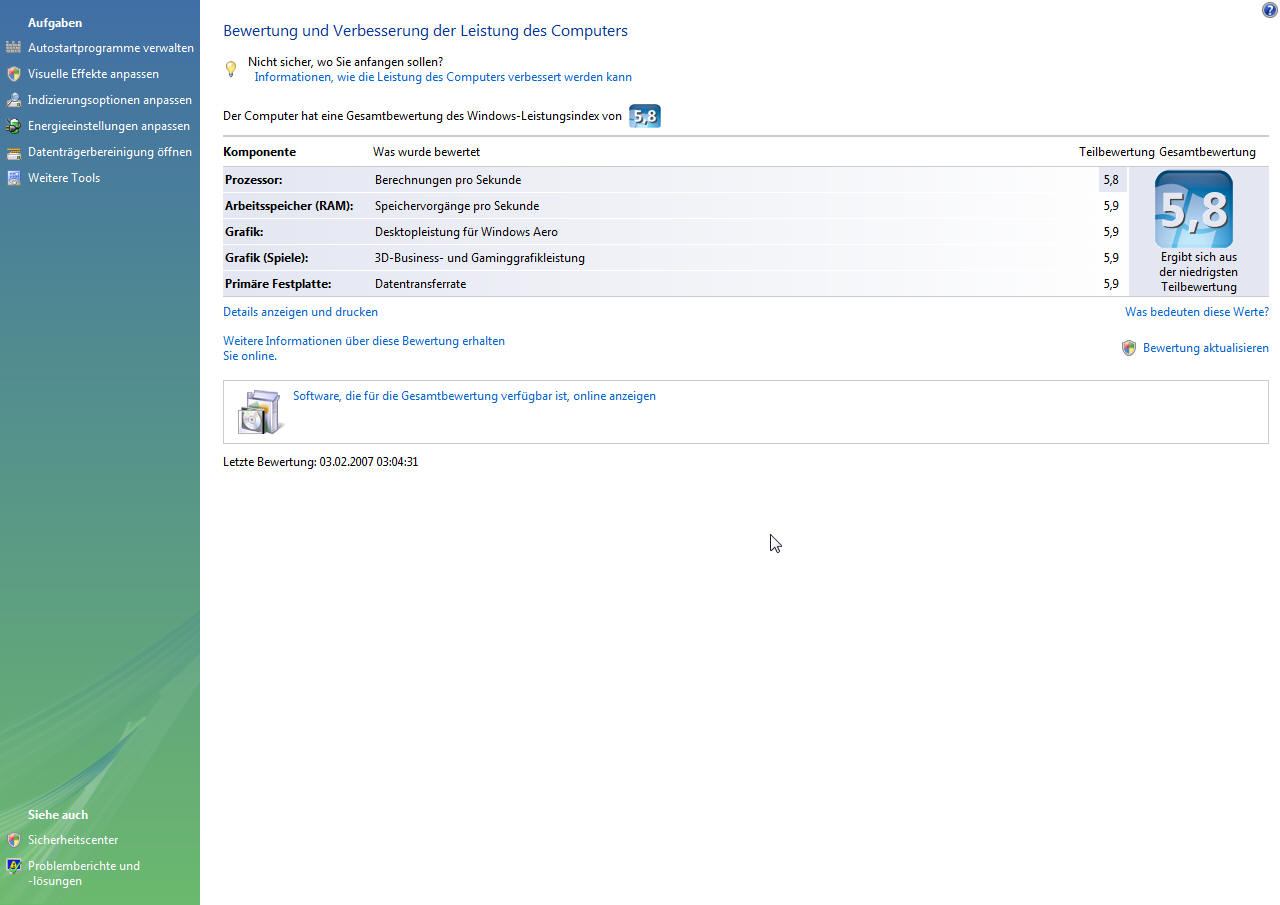Click the Arbeitsspeicher 5,9 subscore
Viewport: 1280px width, 905px height.
(x=1111, y=206)
